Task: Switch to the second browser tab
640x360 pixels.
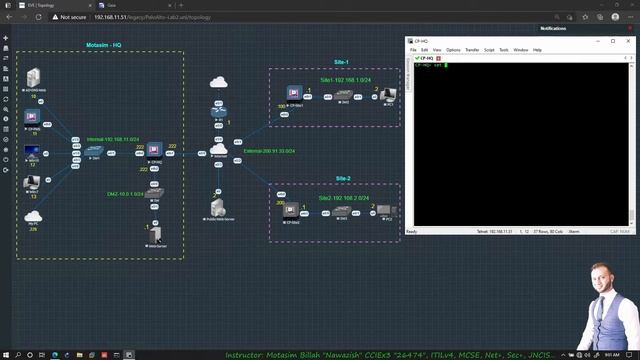Action: [x=135, y=5]
